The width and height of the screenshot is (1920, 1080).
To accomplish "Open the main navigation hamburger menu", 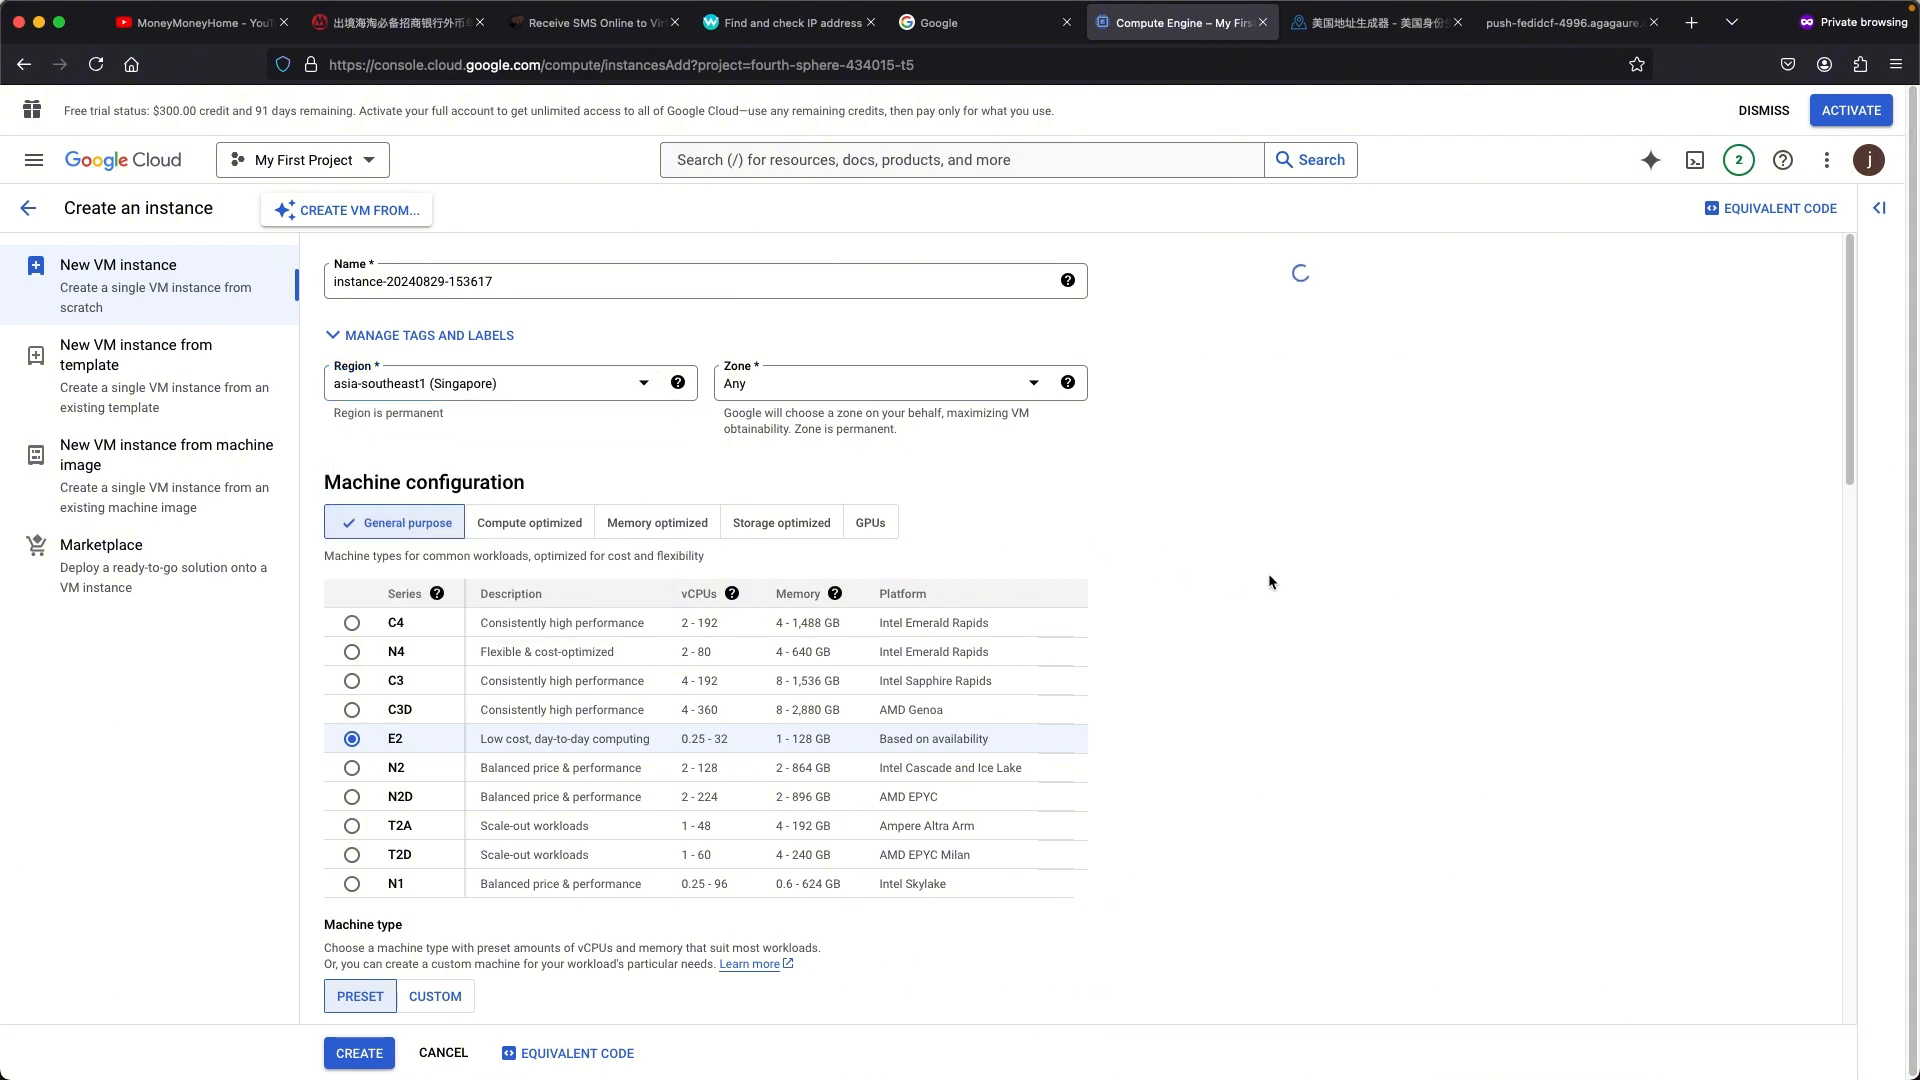I will 34,160.
